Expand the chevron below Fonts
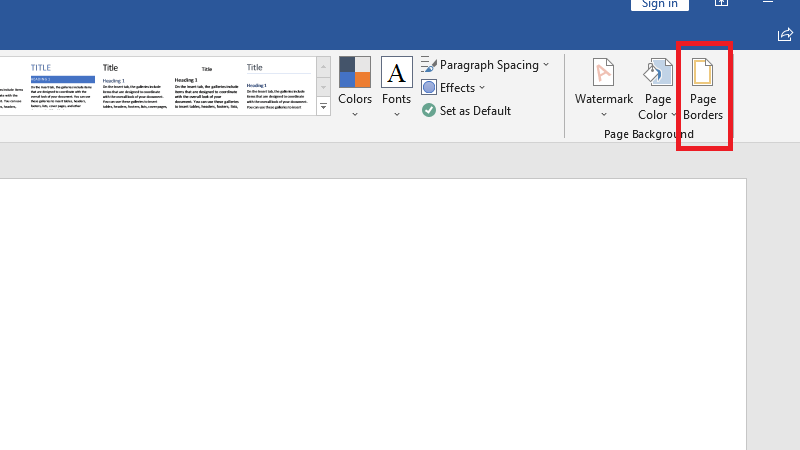Image resolution: width=800 pixels, height=450 pixels. [397, 114]
